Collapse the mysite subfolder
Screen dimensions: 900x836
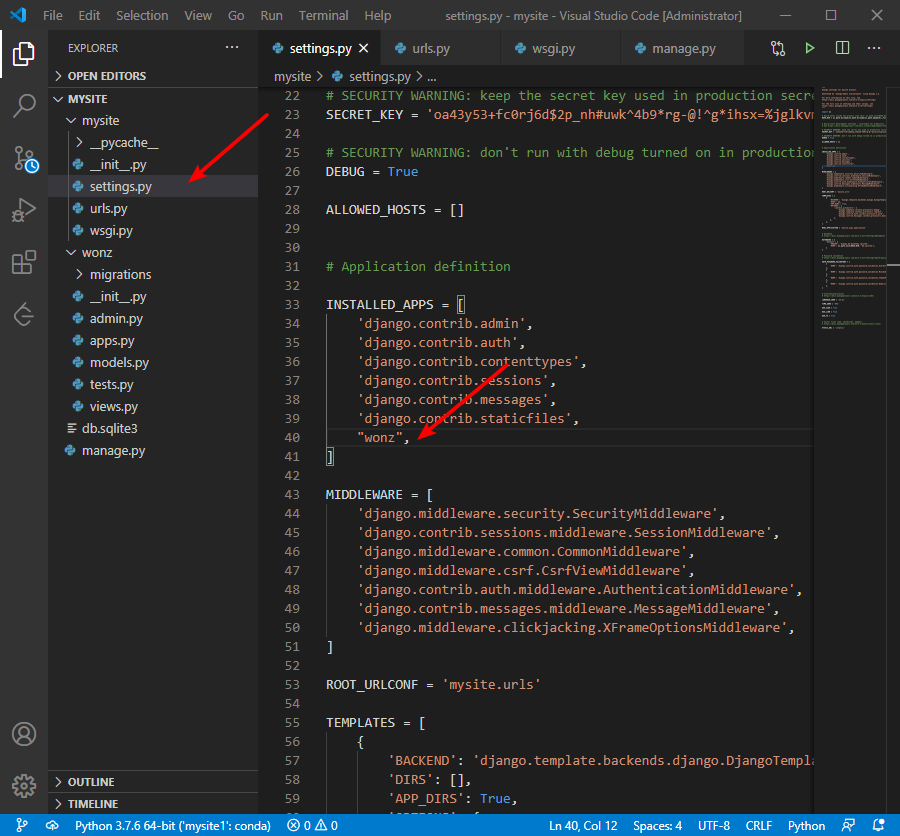click(x=153, y=121)
